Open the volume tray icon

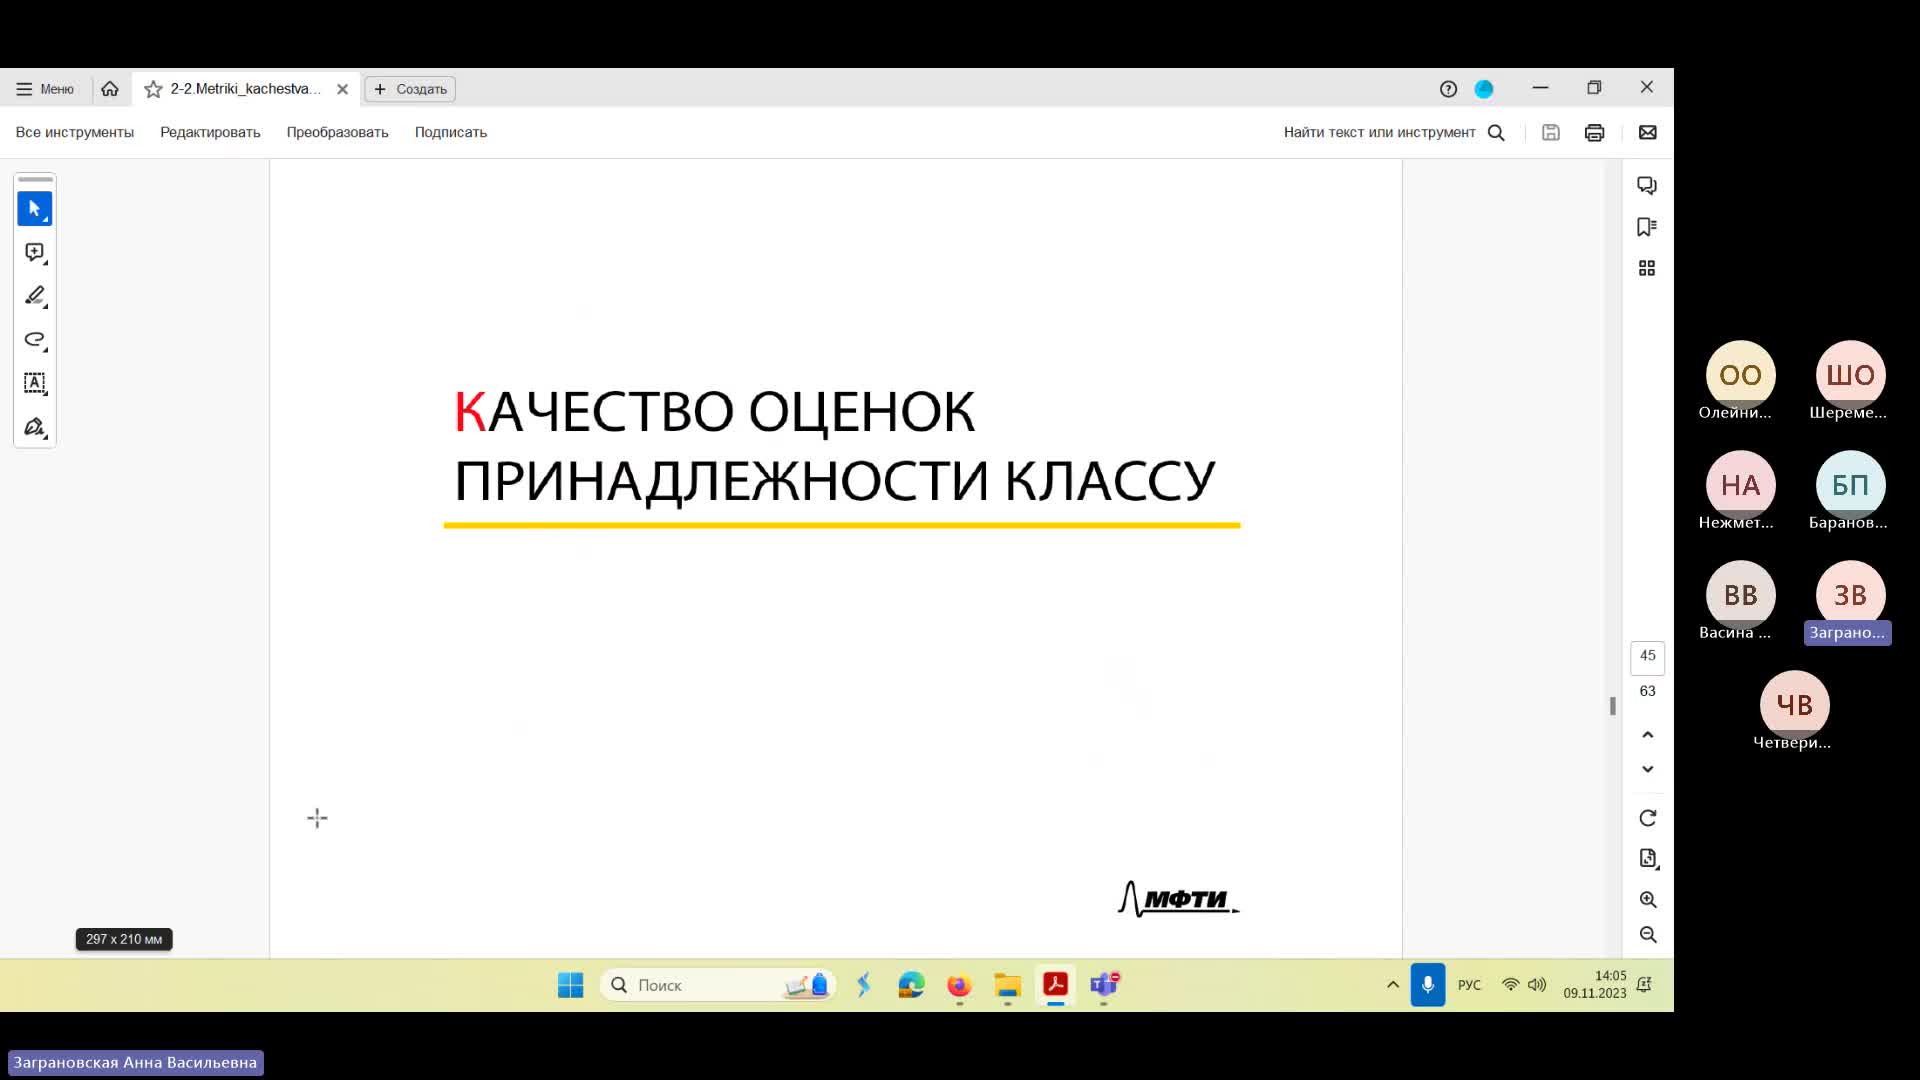click(1537, 985)
